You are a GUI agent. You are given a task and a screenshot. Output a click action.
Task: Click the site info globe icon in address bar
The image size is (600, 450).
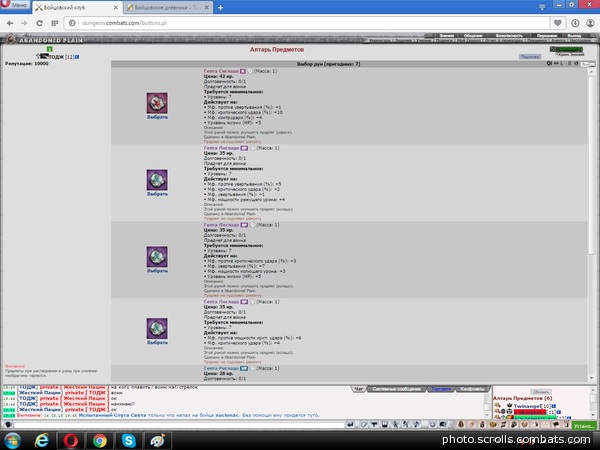pyautogui.click(x=72, y=23)
